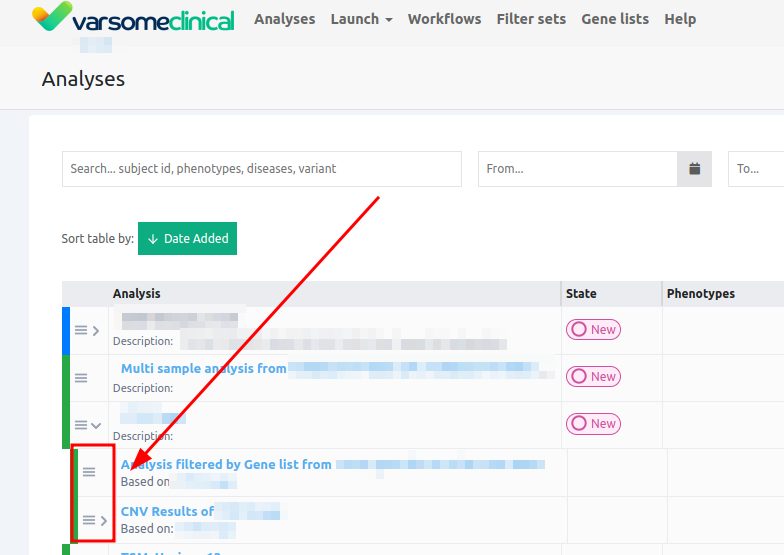Open hamburger menu for Multi sample analysis row
This screenshot has width=784, height=555.
(81, 378)
